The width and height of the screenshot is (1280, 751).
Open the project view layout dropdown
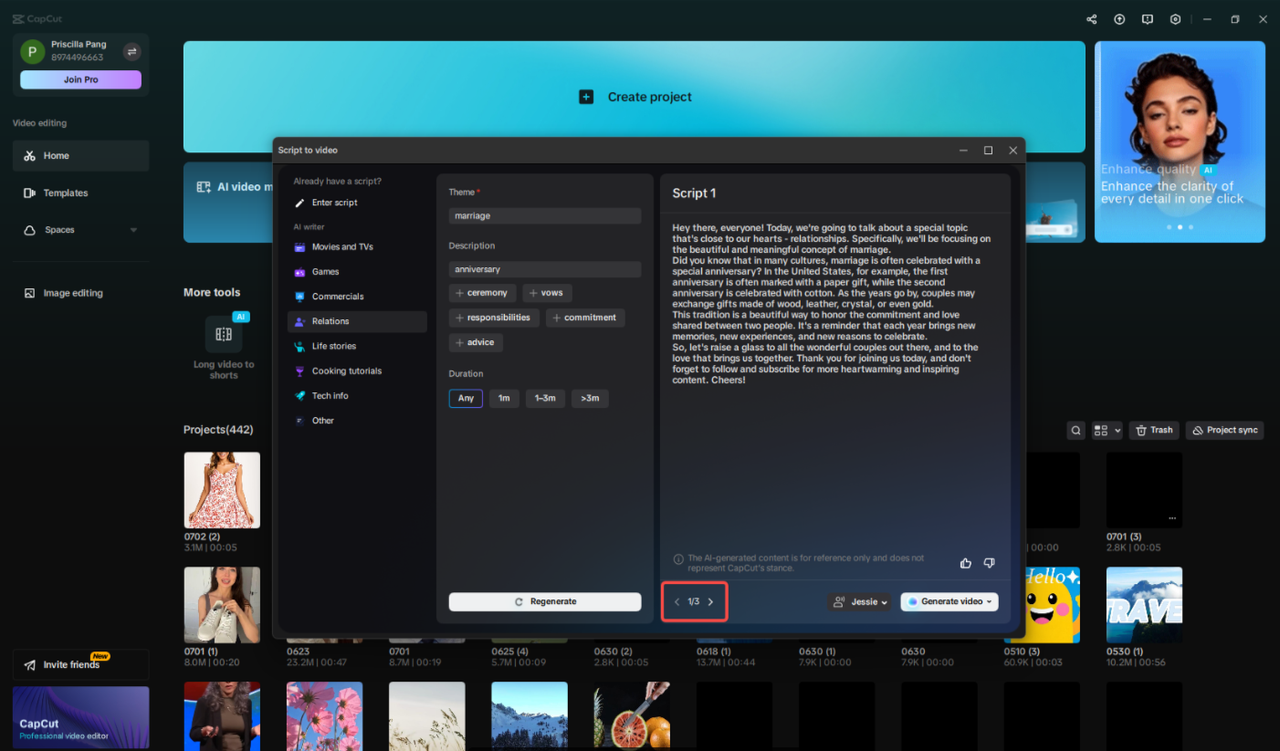(x=1107, y=430)
